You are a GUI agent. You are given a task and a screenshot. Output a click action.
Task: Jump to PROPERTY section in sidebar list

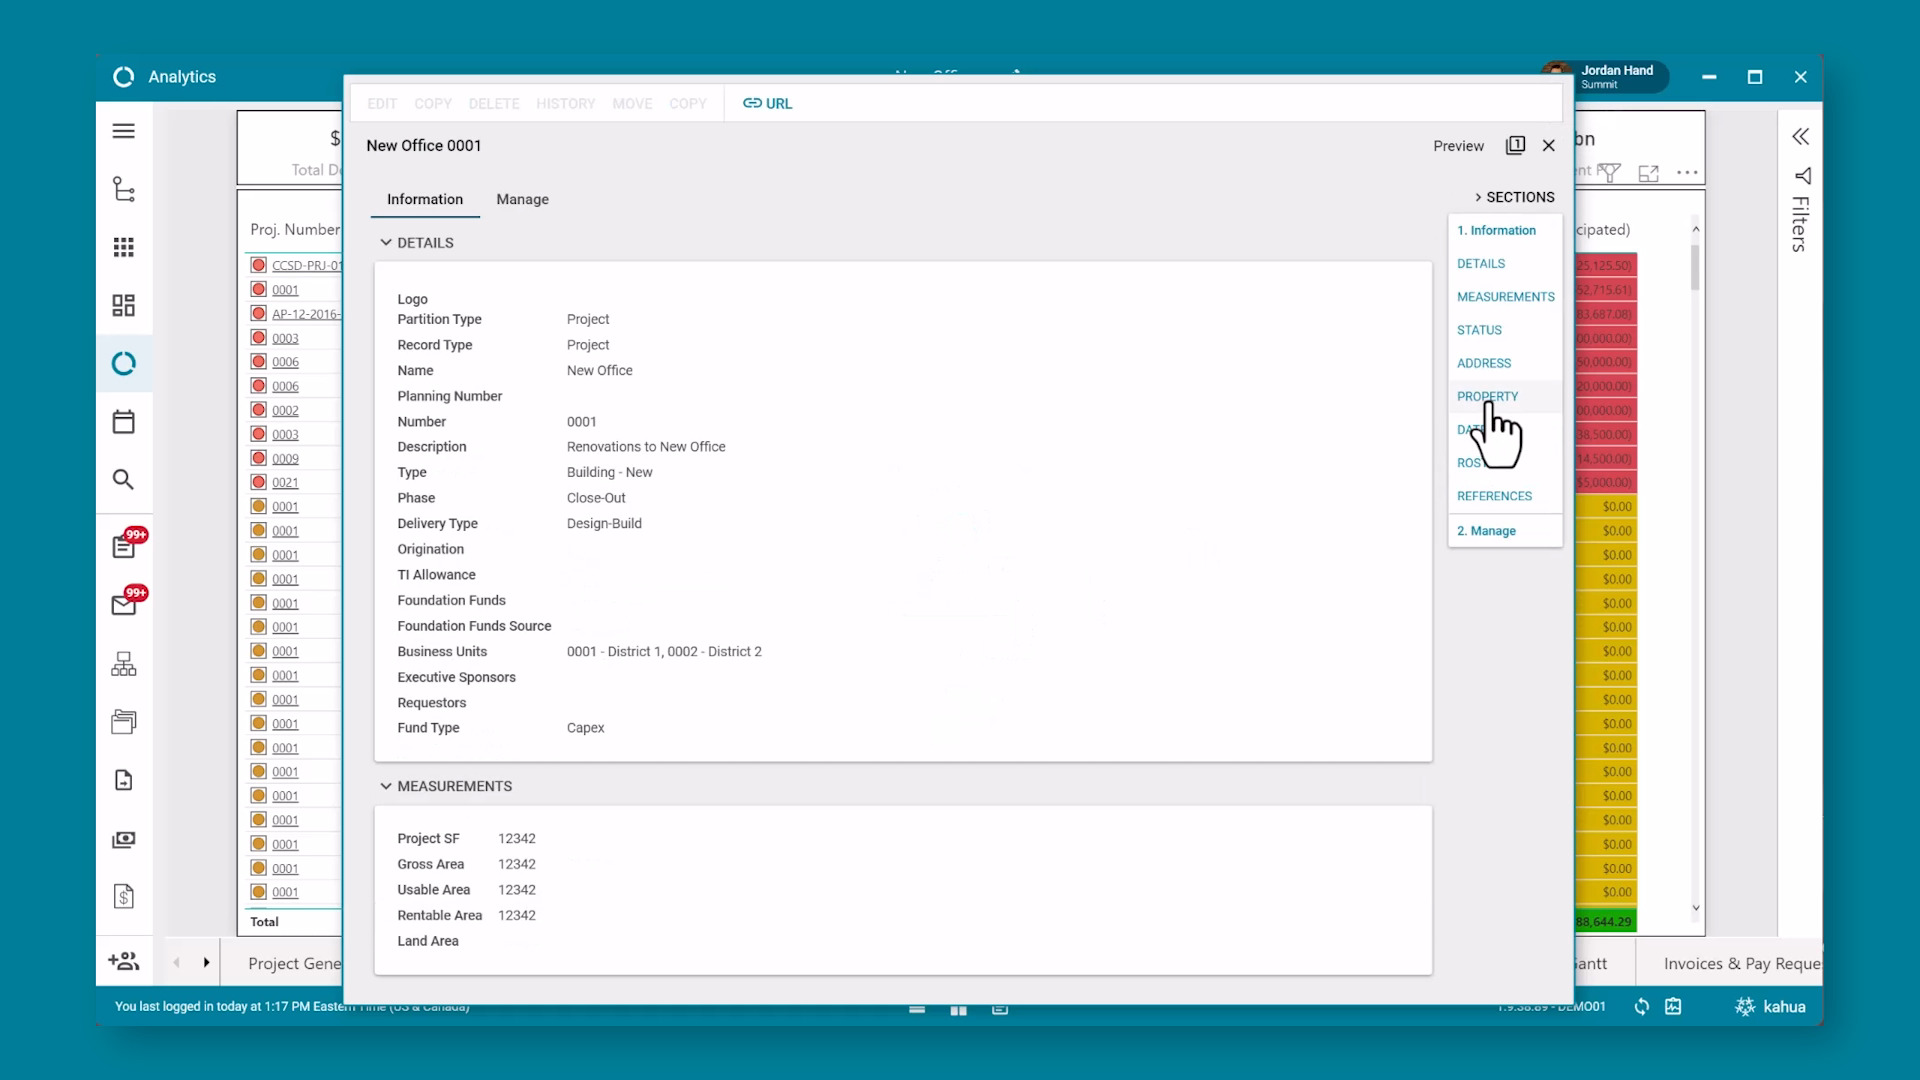[1487, 396]
